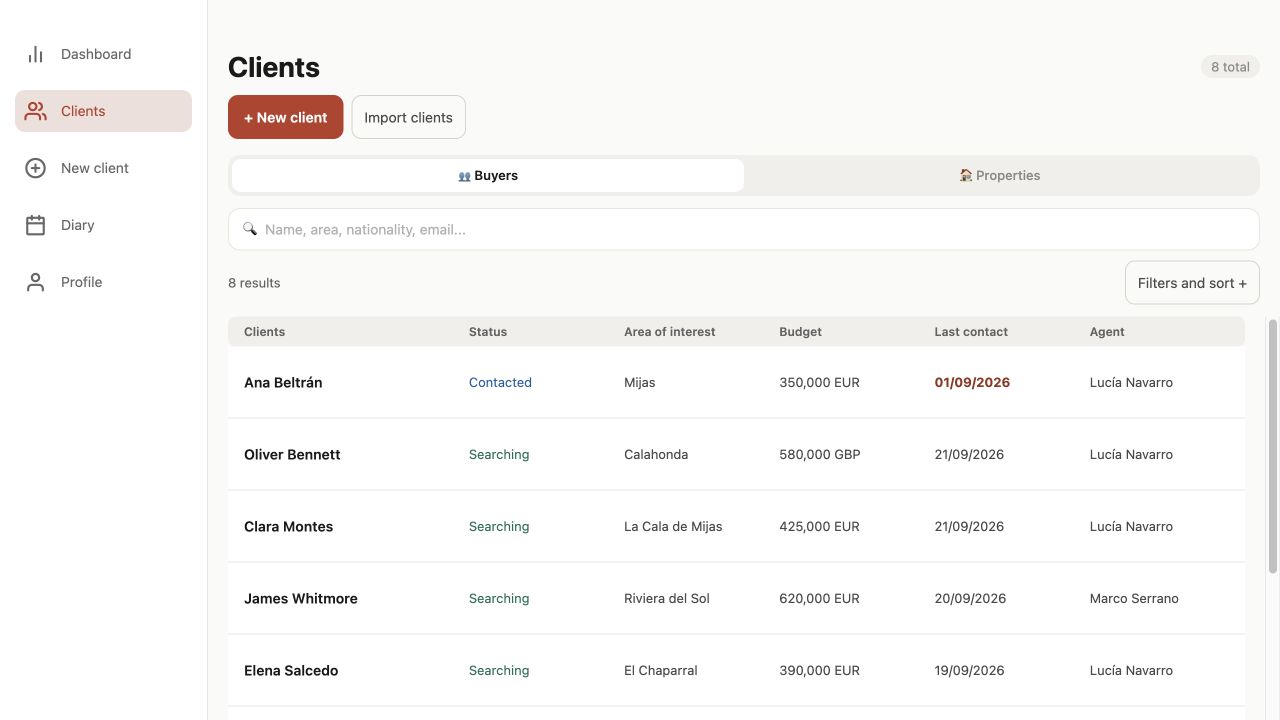Click the 8 total badge
Image resolution: width=1280 pixels, height=720 pixels.
(1230, 67)
